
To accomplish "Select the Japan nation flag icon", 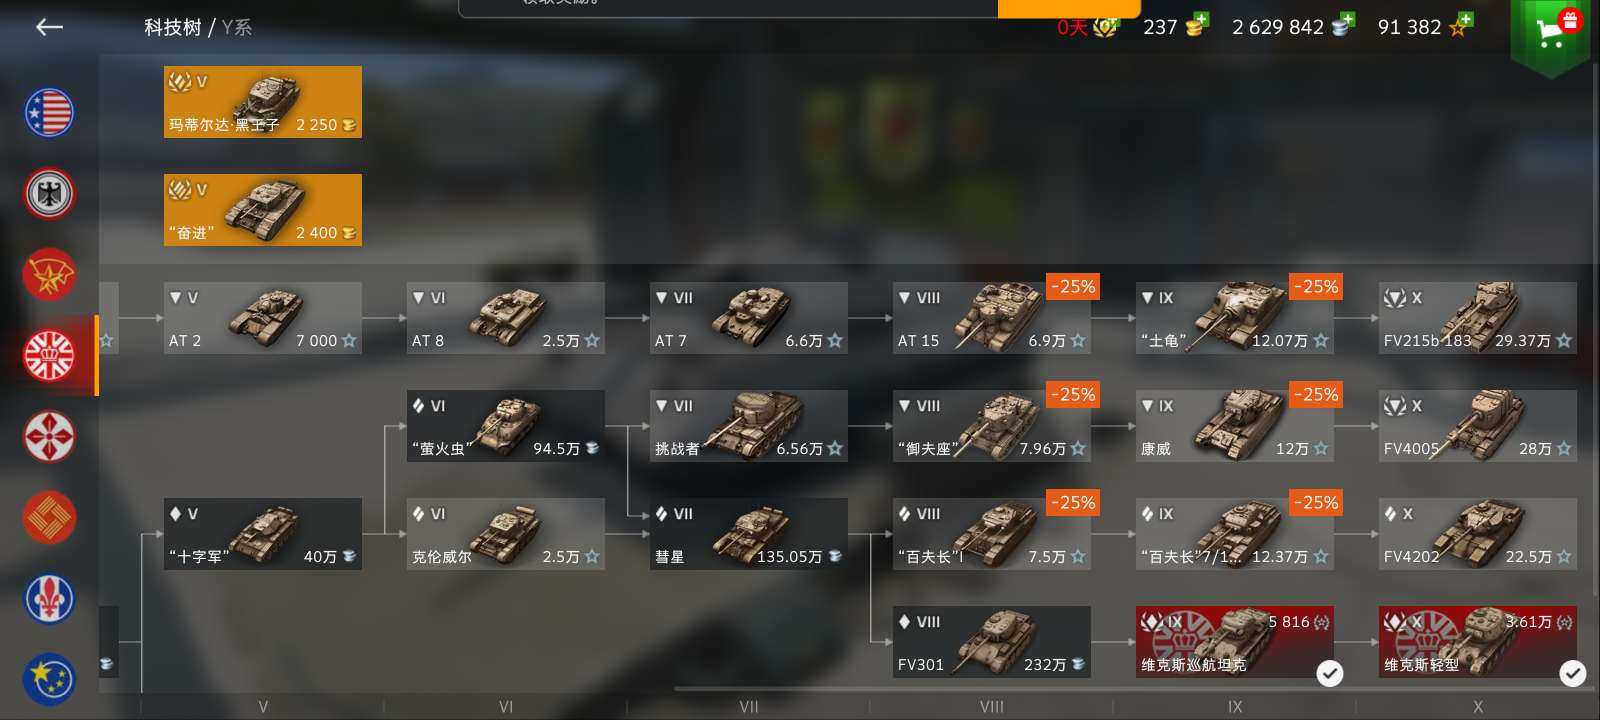I will [49, 436].
